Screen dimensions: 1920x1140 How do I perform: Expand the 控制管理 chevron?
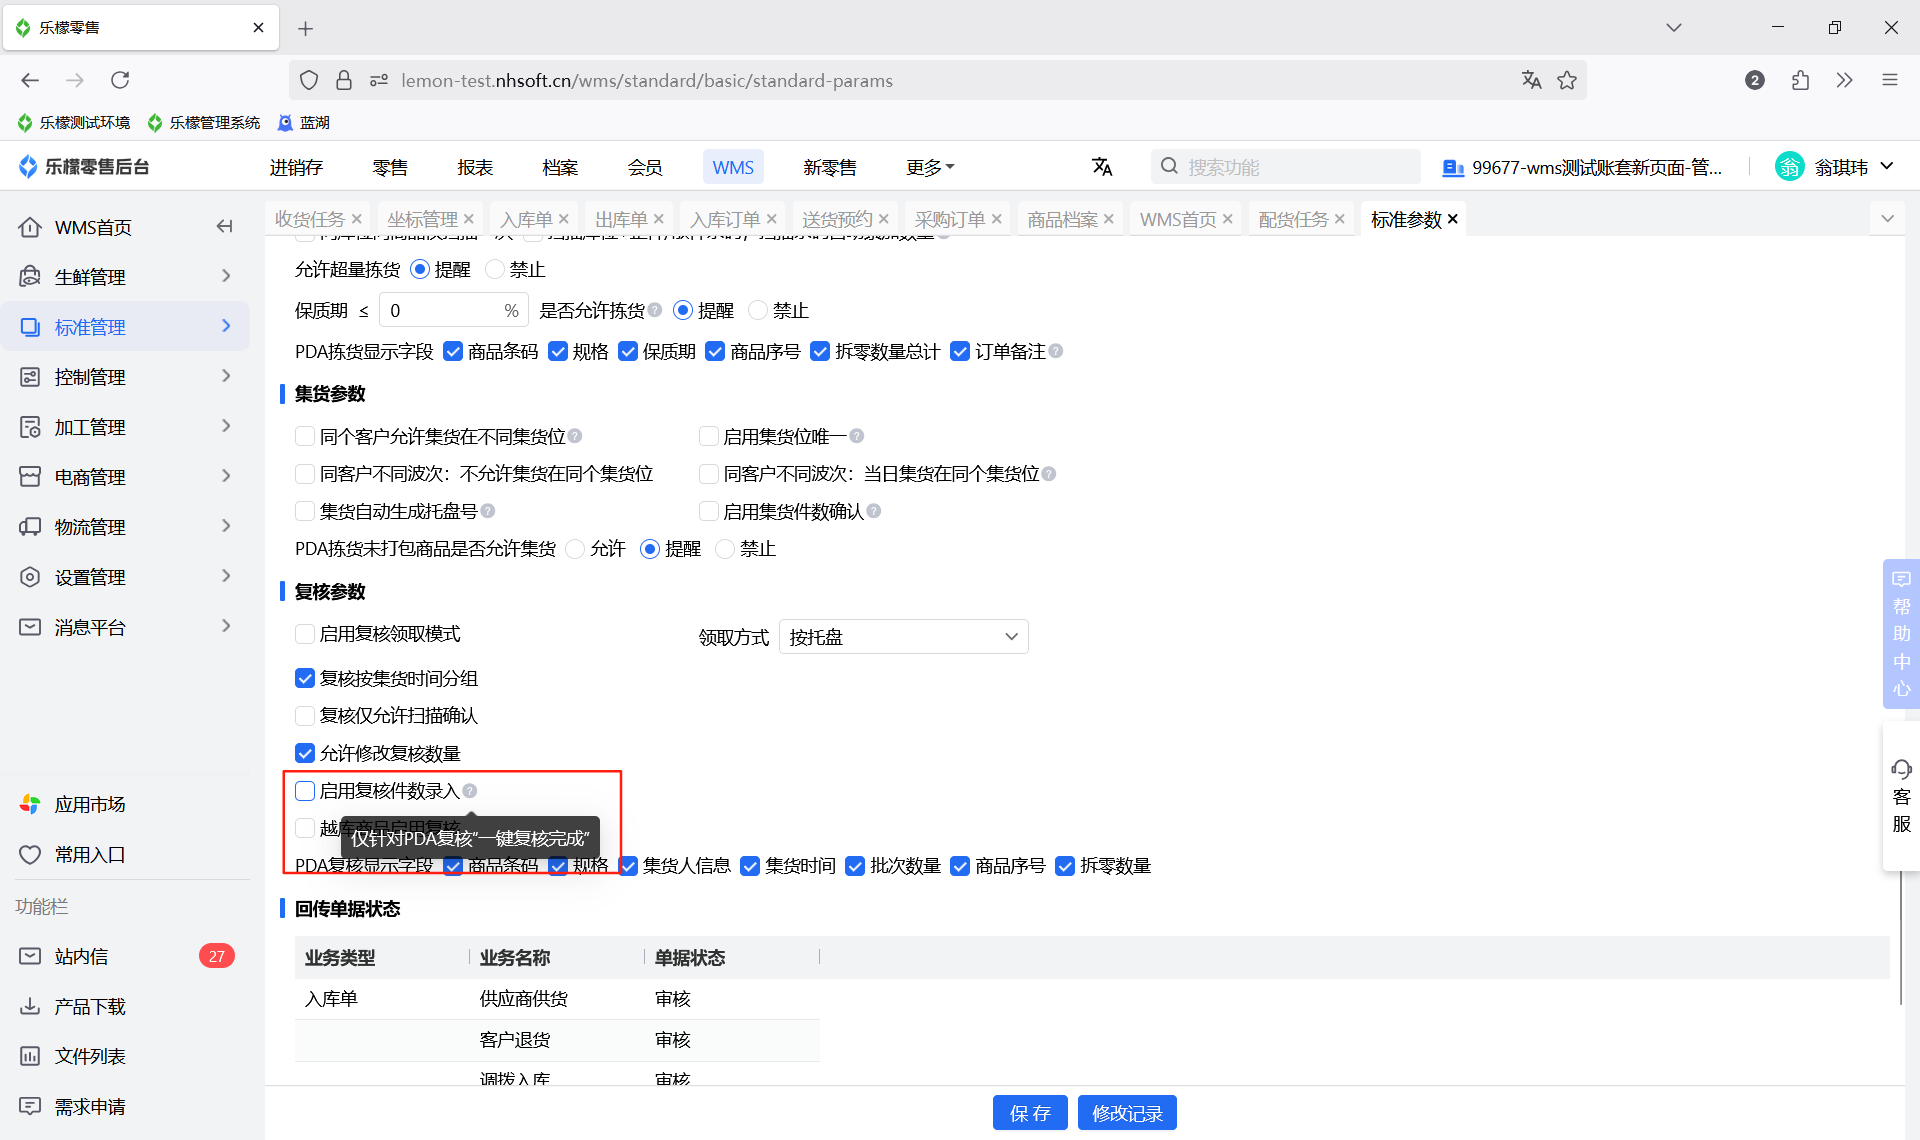[x=226, y=376]
